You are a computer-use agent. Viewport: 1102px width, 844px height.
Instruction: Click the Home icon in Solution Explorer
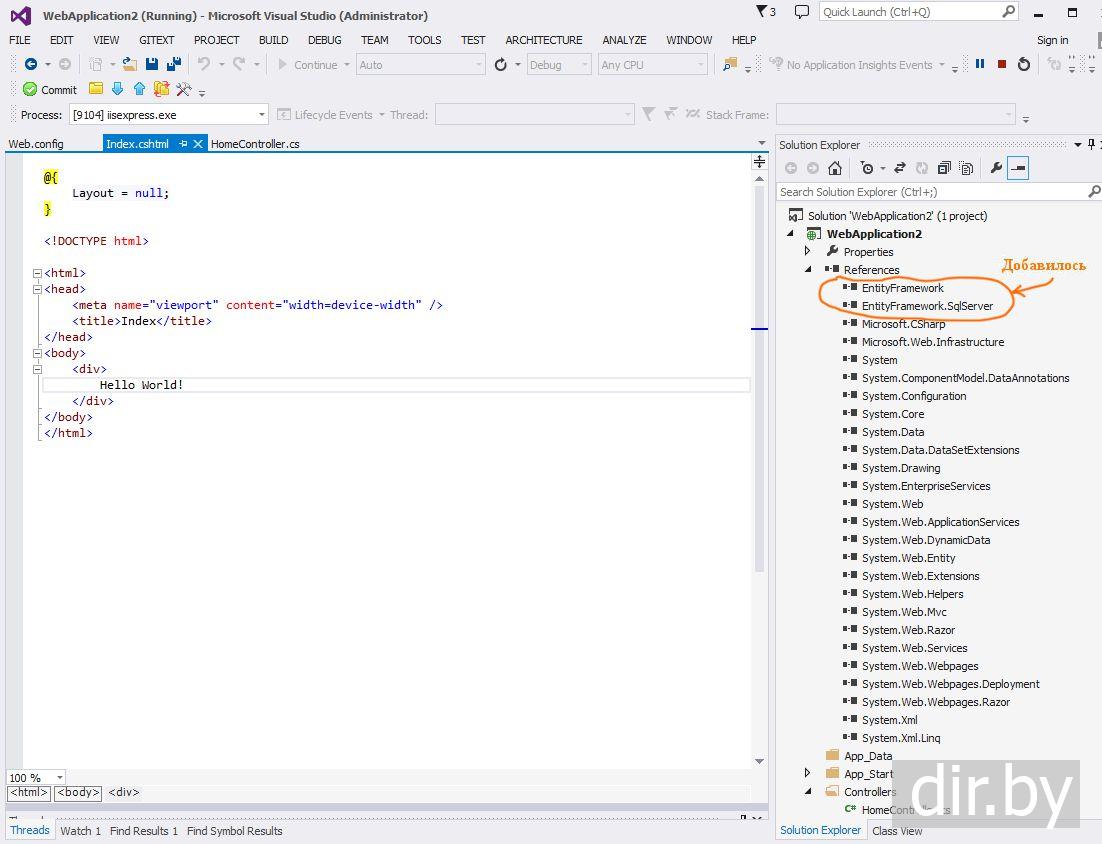click(x=835, y=168)
